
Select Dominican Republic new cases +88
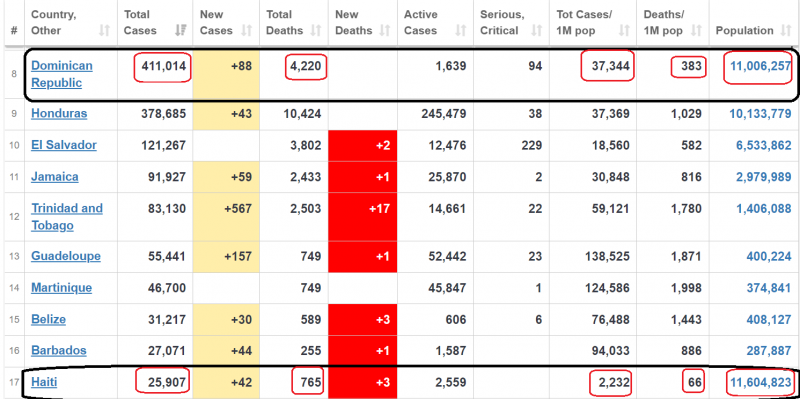pyautogui.click(x=240, y=66)
